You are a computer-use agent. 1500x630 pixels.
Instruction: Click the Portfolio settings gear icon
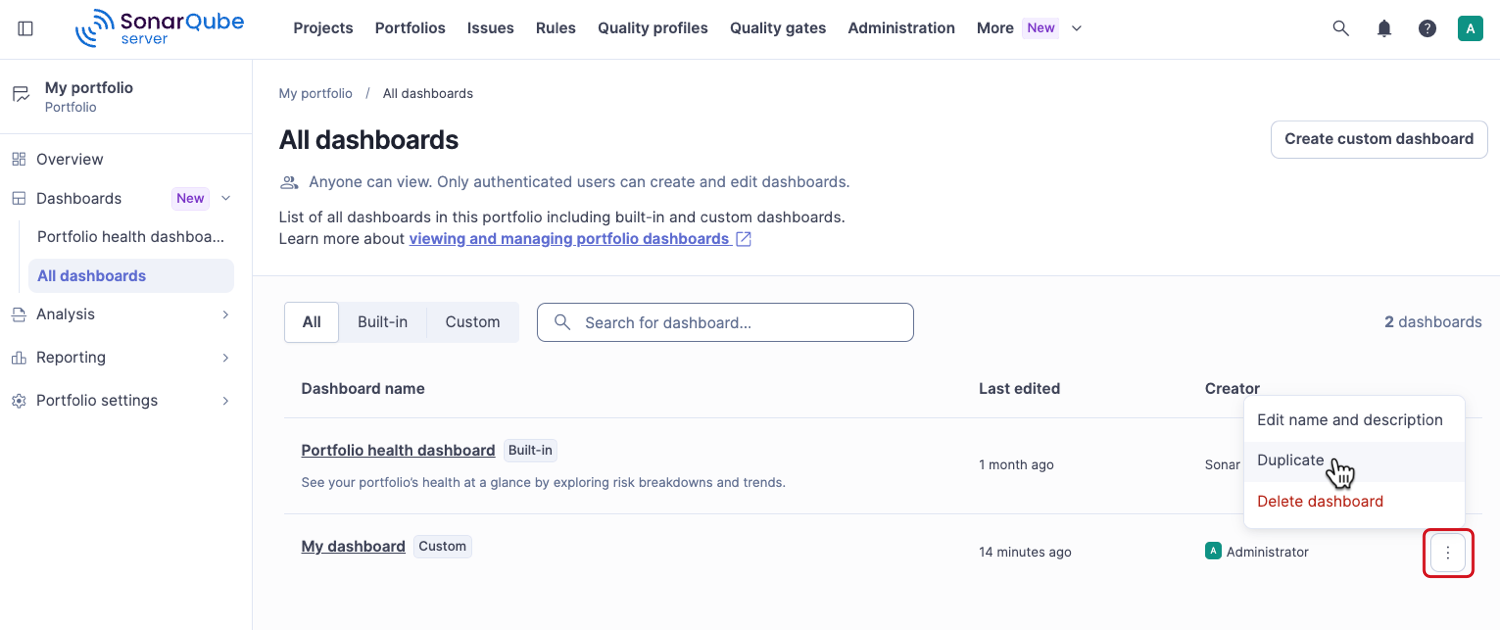pos(19,400)
